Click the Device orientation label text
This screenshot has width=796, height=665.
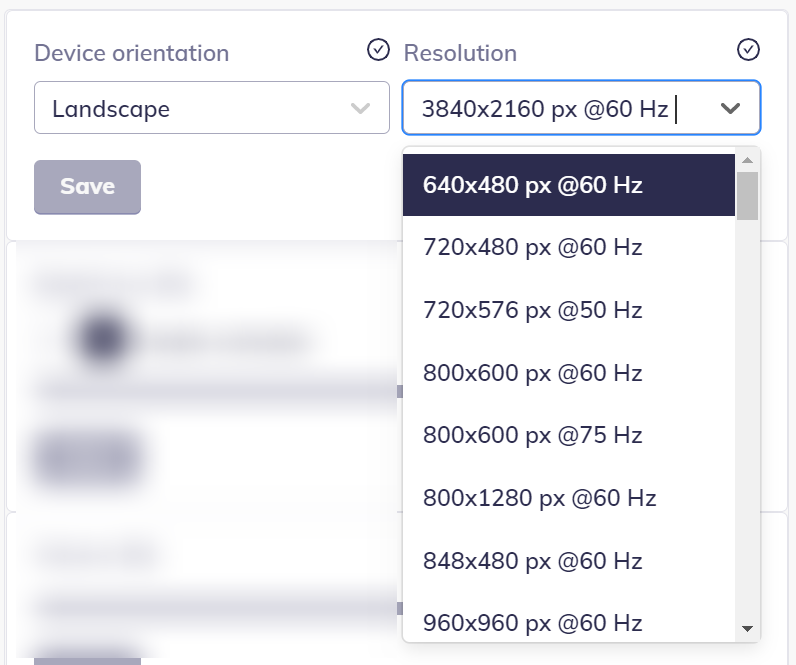(x=131, y=53)
